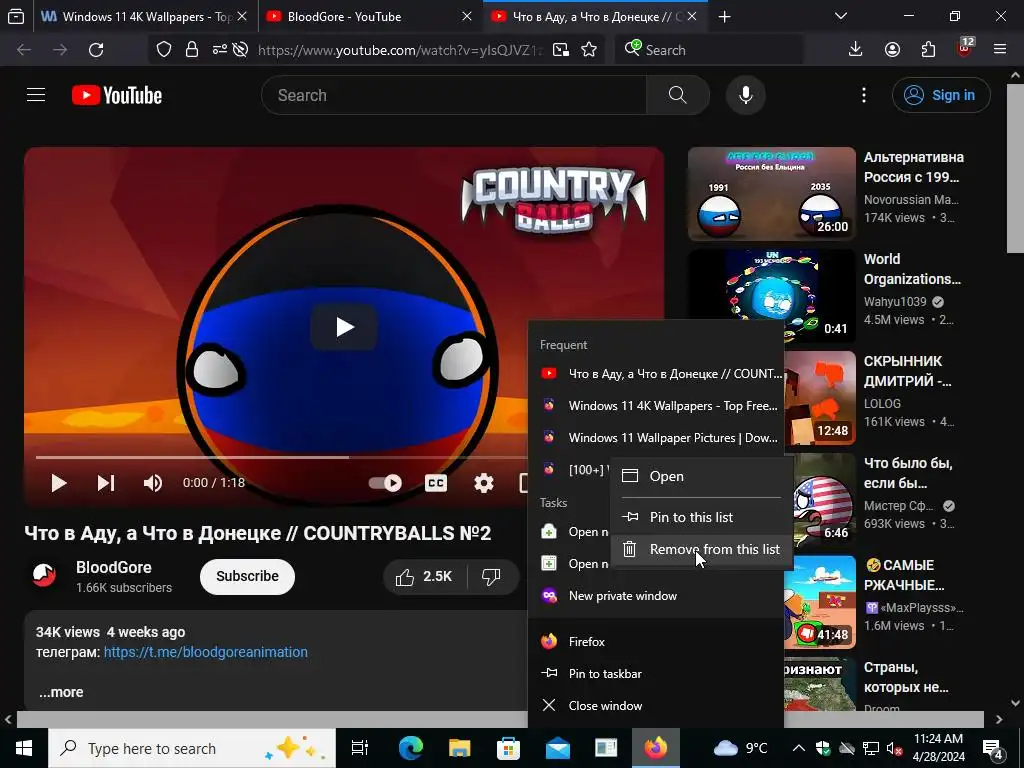
Task: Open notification center icon in tray
Action: pos(994,748)
